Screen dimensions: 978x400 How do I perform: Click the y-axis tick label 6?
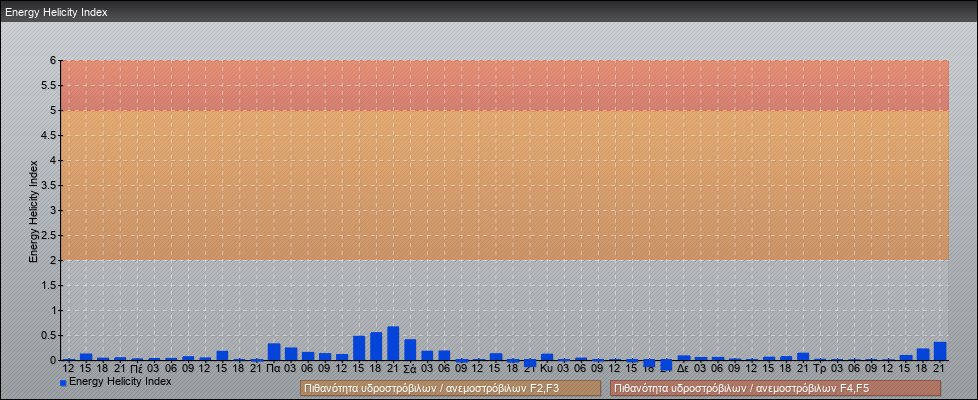(x=55, y=60)
